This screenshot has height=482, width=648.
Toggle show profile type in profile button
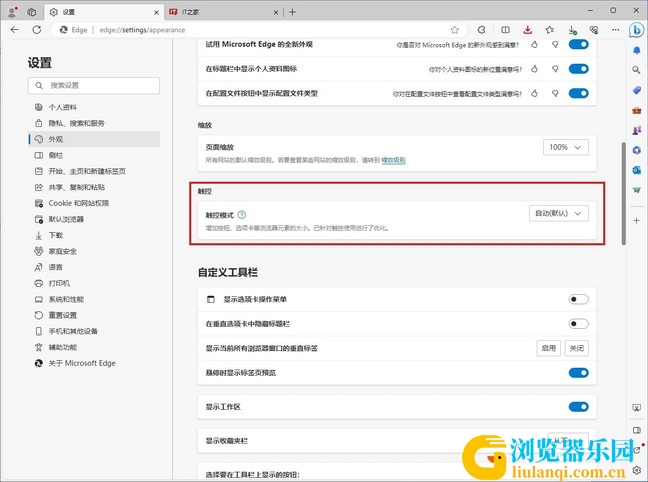point(578,93)
